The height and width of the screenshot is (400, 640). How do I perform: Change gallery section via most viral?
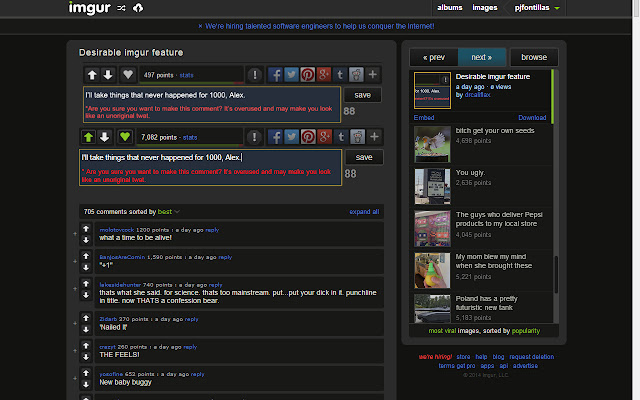[442, 331]
